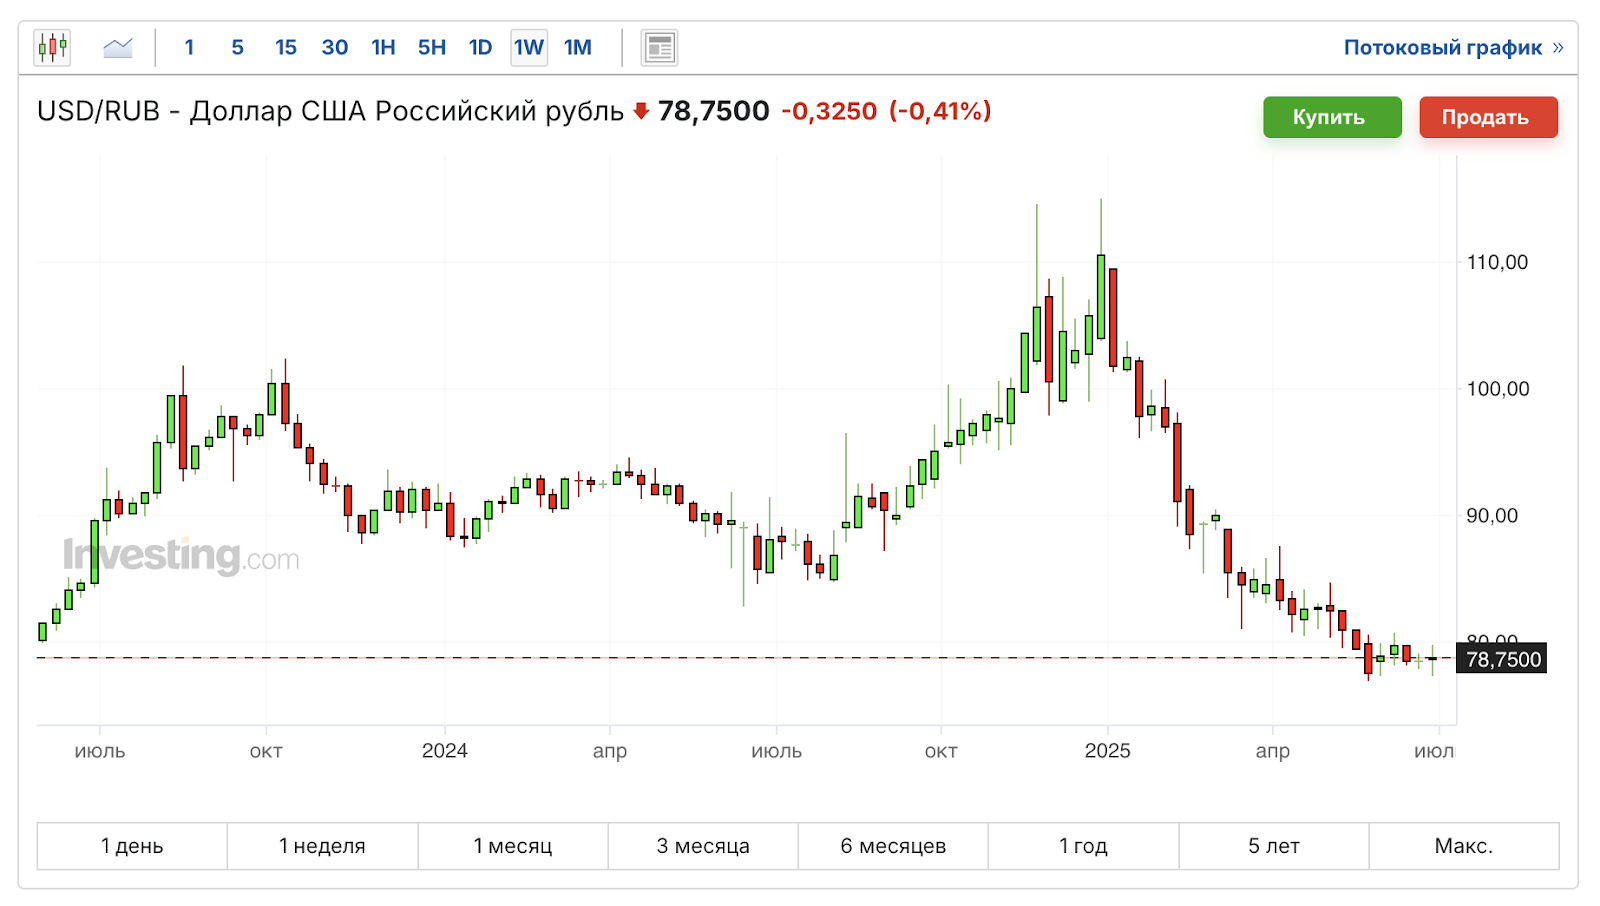Show the 3 месяца range
The width and height of the screenshot is (1600, 906).
(703, 846)
